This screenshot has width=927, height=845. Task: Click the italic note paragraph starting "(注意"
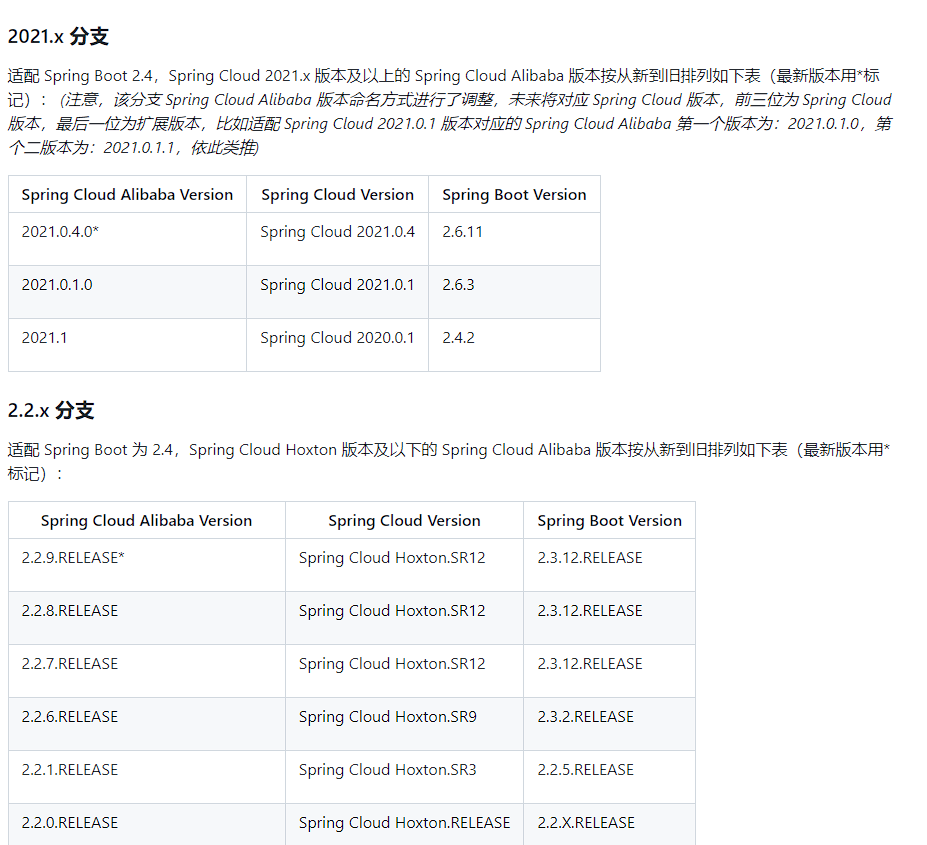pyautogui.click(x=449, y=124)
